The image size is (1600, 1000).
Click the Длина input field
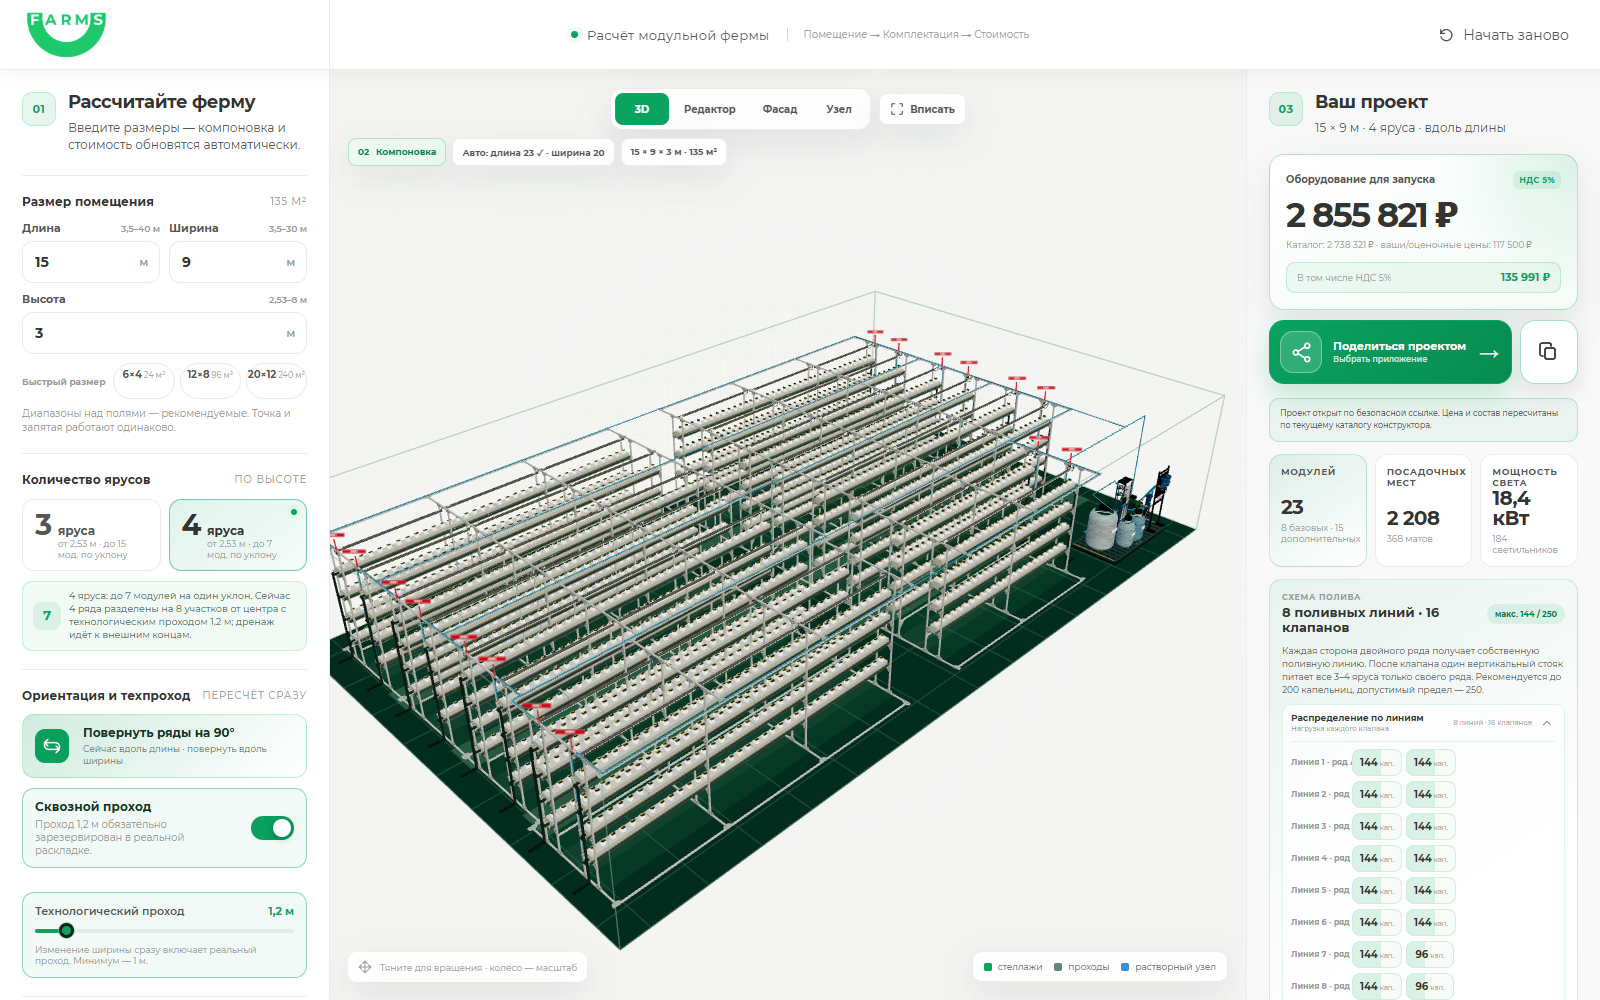(91, 262)
